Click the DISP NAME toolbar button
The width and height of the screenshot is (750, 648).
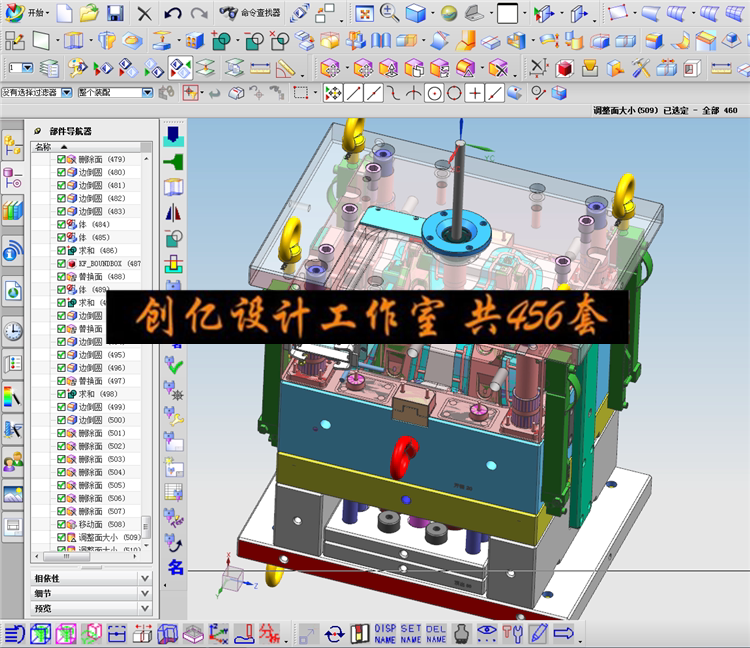[x=385, y=634]
